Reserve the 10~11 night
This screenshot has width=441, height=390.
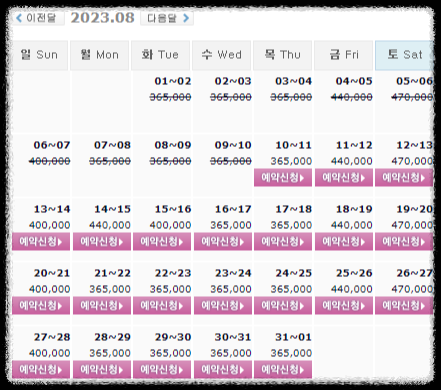(x=283, y=177)
